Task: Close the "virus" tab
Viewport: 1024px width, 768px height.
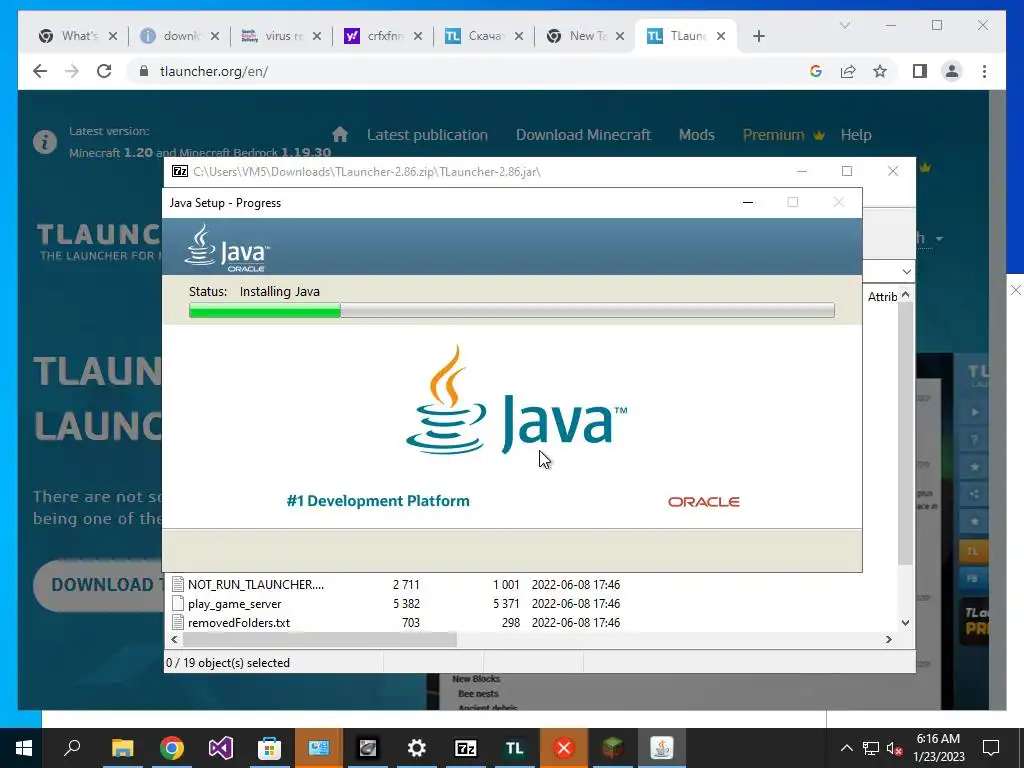Action: pos(317,36)
